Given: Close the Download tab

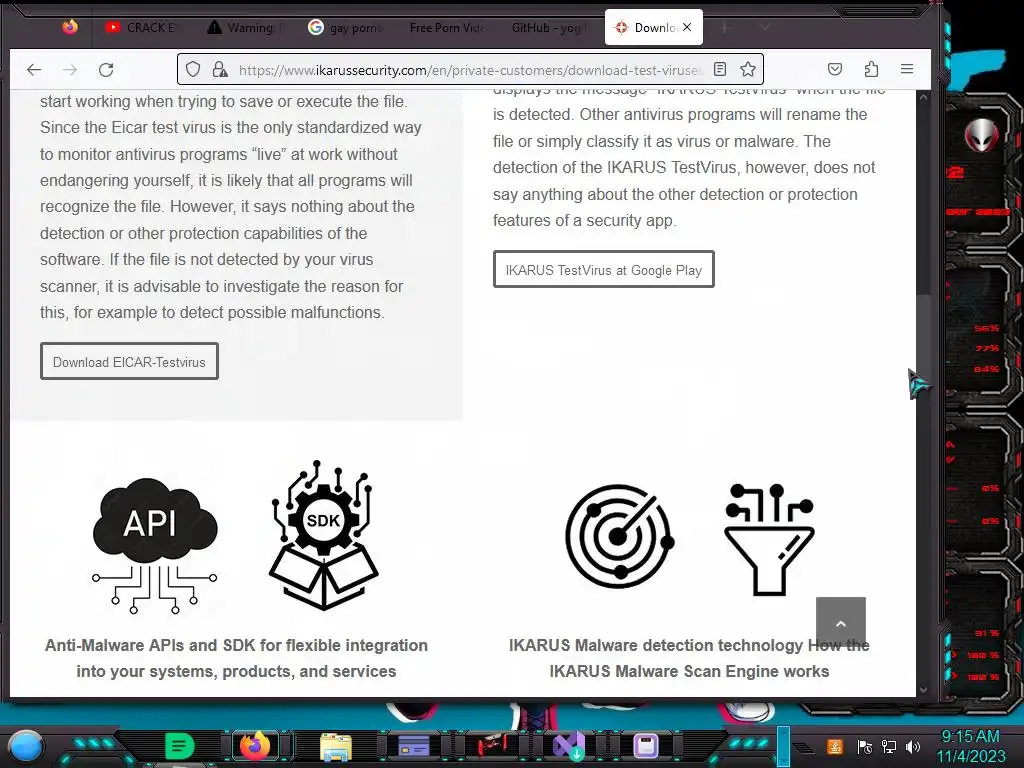Looking at the screenshot, I should (x=687, y=27).
